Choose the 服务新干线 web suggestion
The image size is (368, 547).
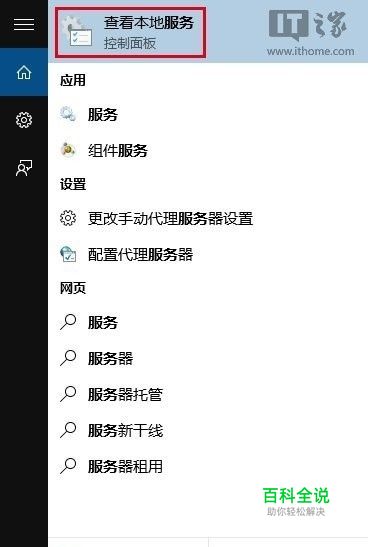(x=208, y=430)
